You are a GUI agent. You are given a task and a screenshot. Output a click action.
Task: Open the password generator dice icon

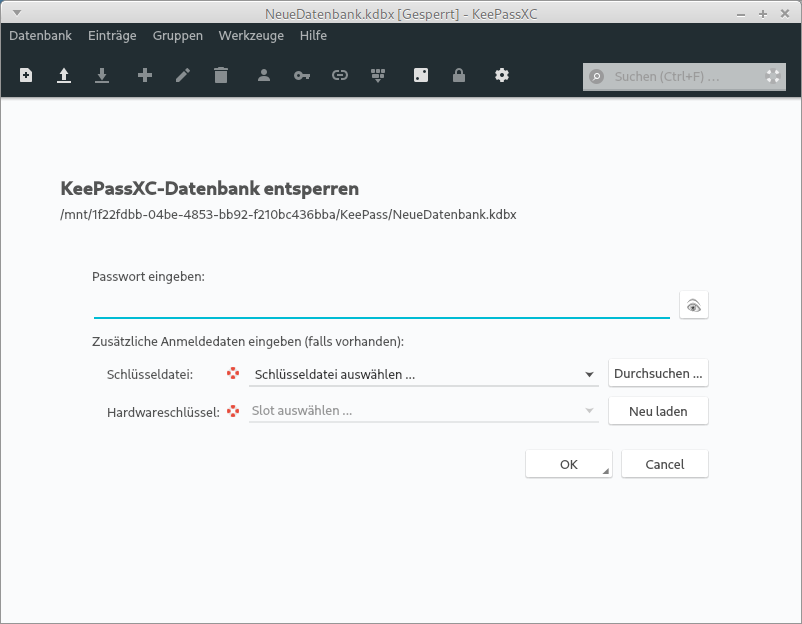421,75
